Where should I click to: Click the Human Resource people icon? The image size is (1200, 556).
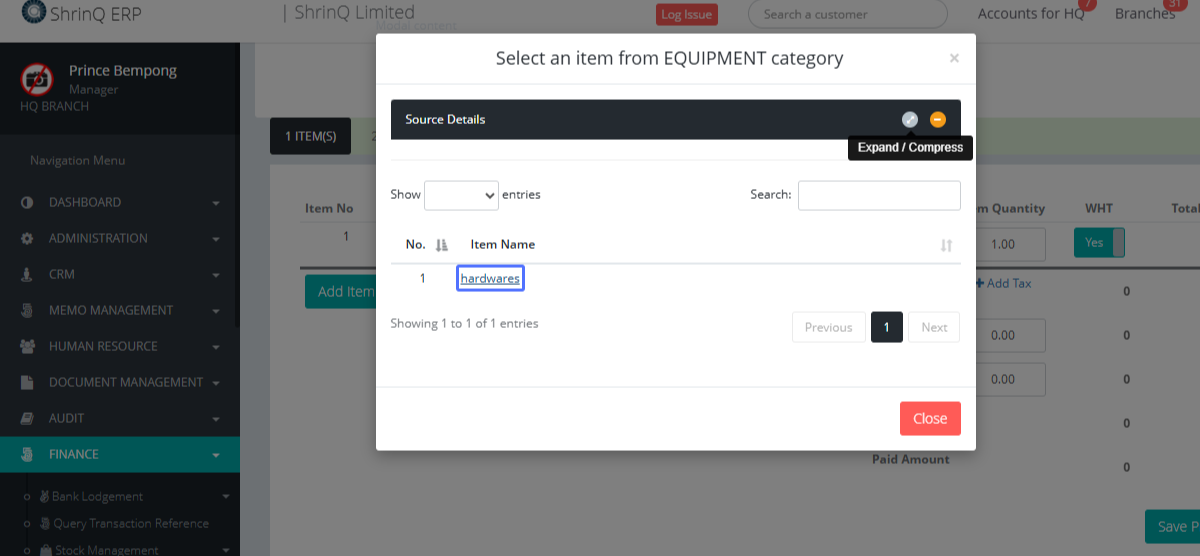[x=27, y=347]
